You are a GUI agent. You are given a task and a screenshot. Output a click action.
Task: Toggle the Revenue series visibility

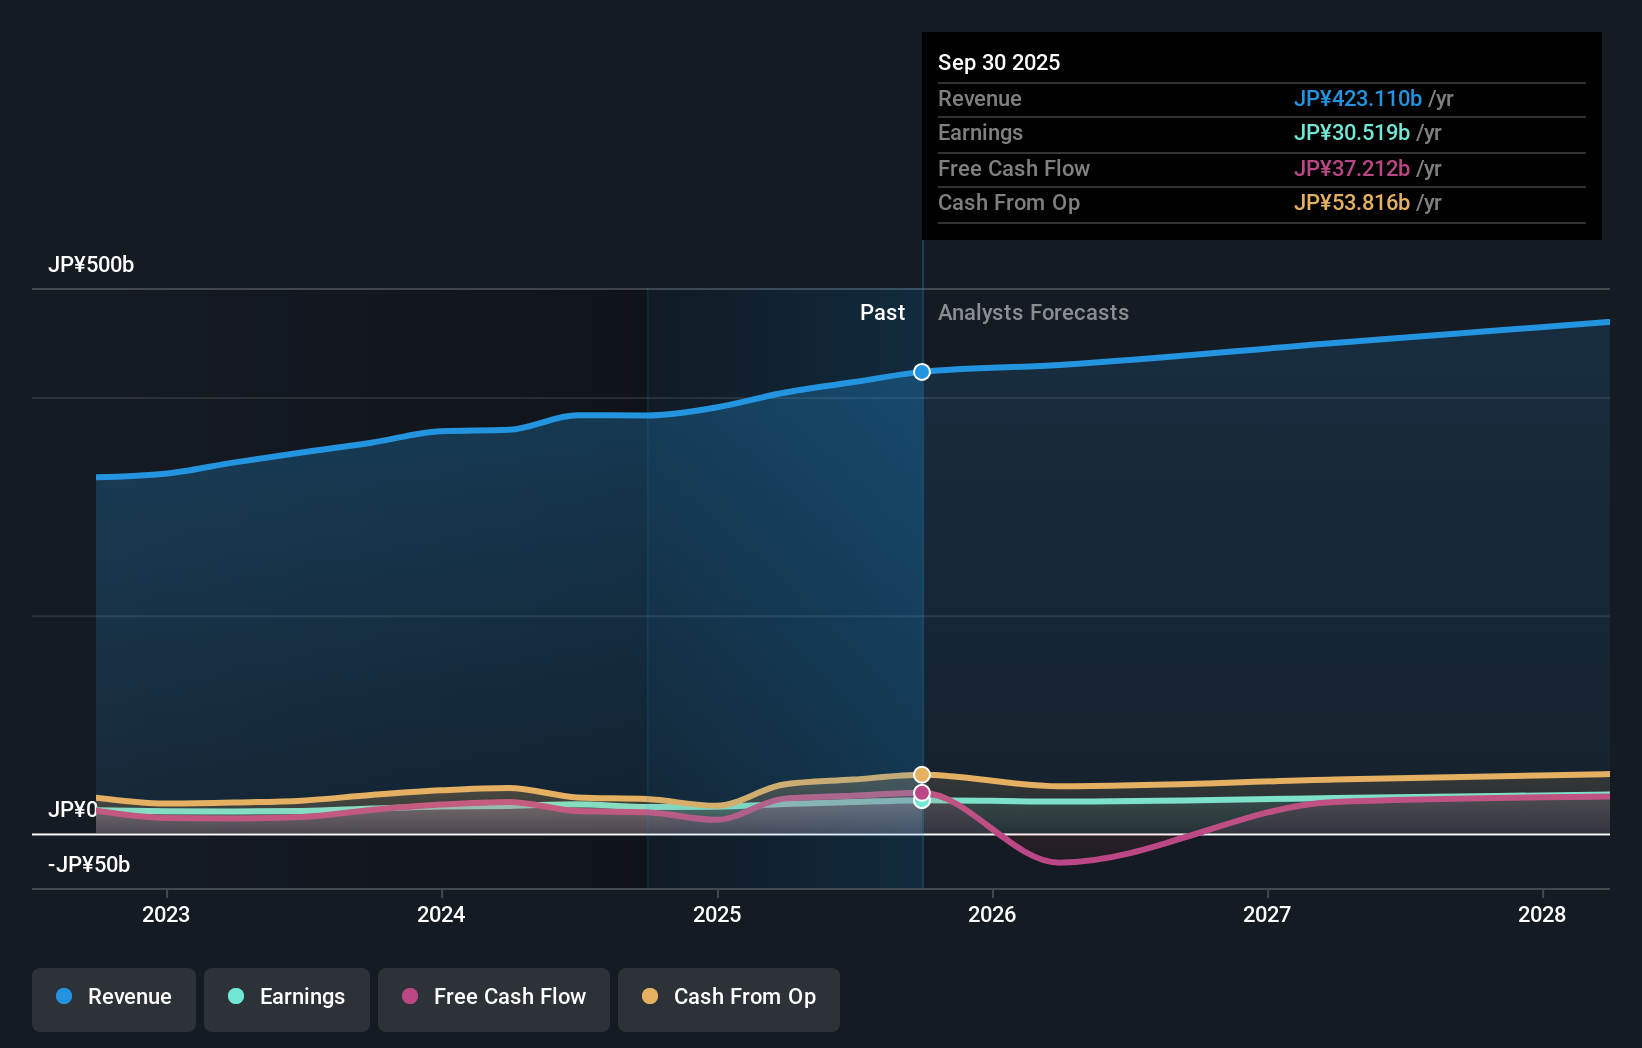click(x=113, y=999)
